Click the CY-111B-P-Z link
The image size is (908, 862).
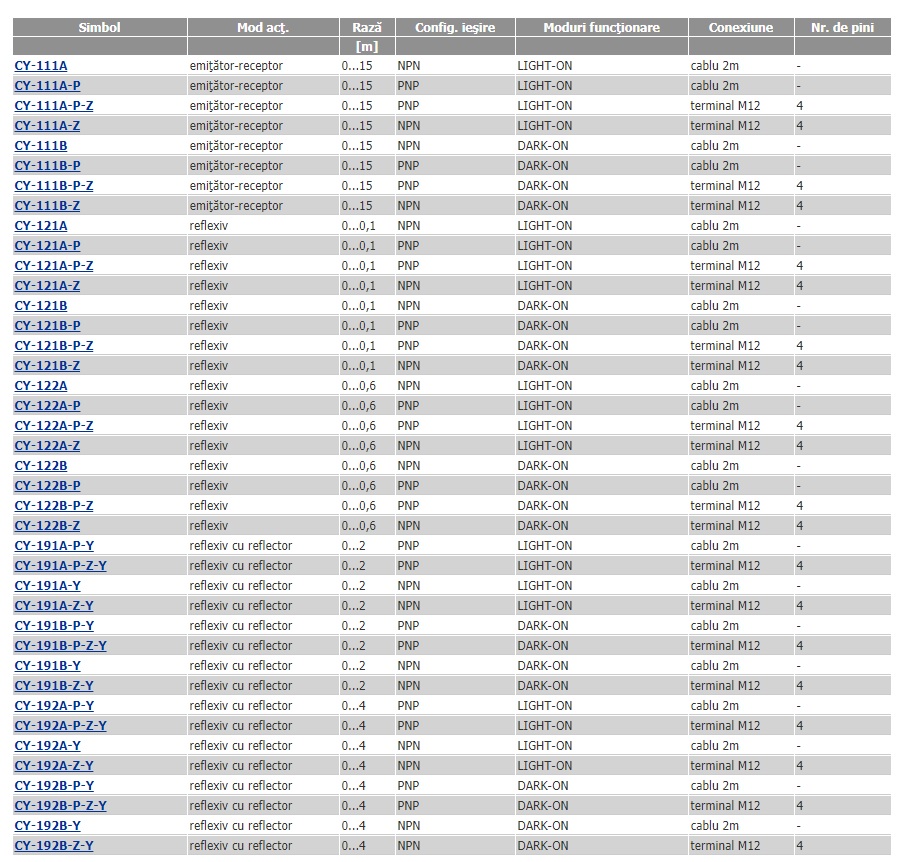coord(54,186)
